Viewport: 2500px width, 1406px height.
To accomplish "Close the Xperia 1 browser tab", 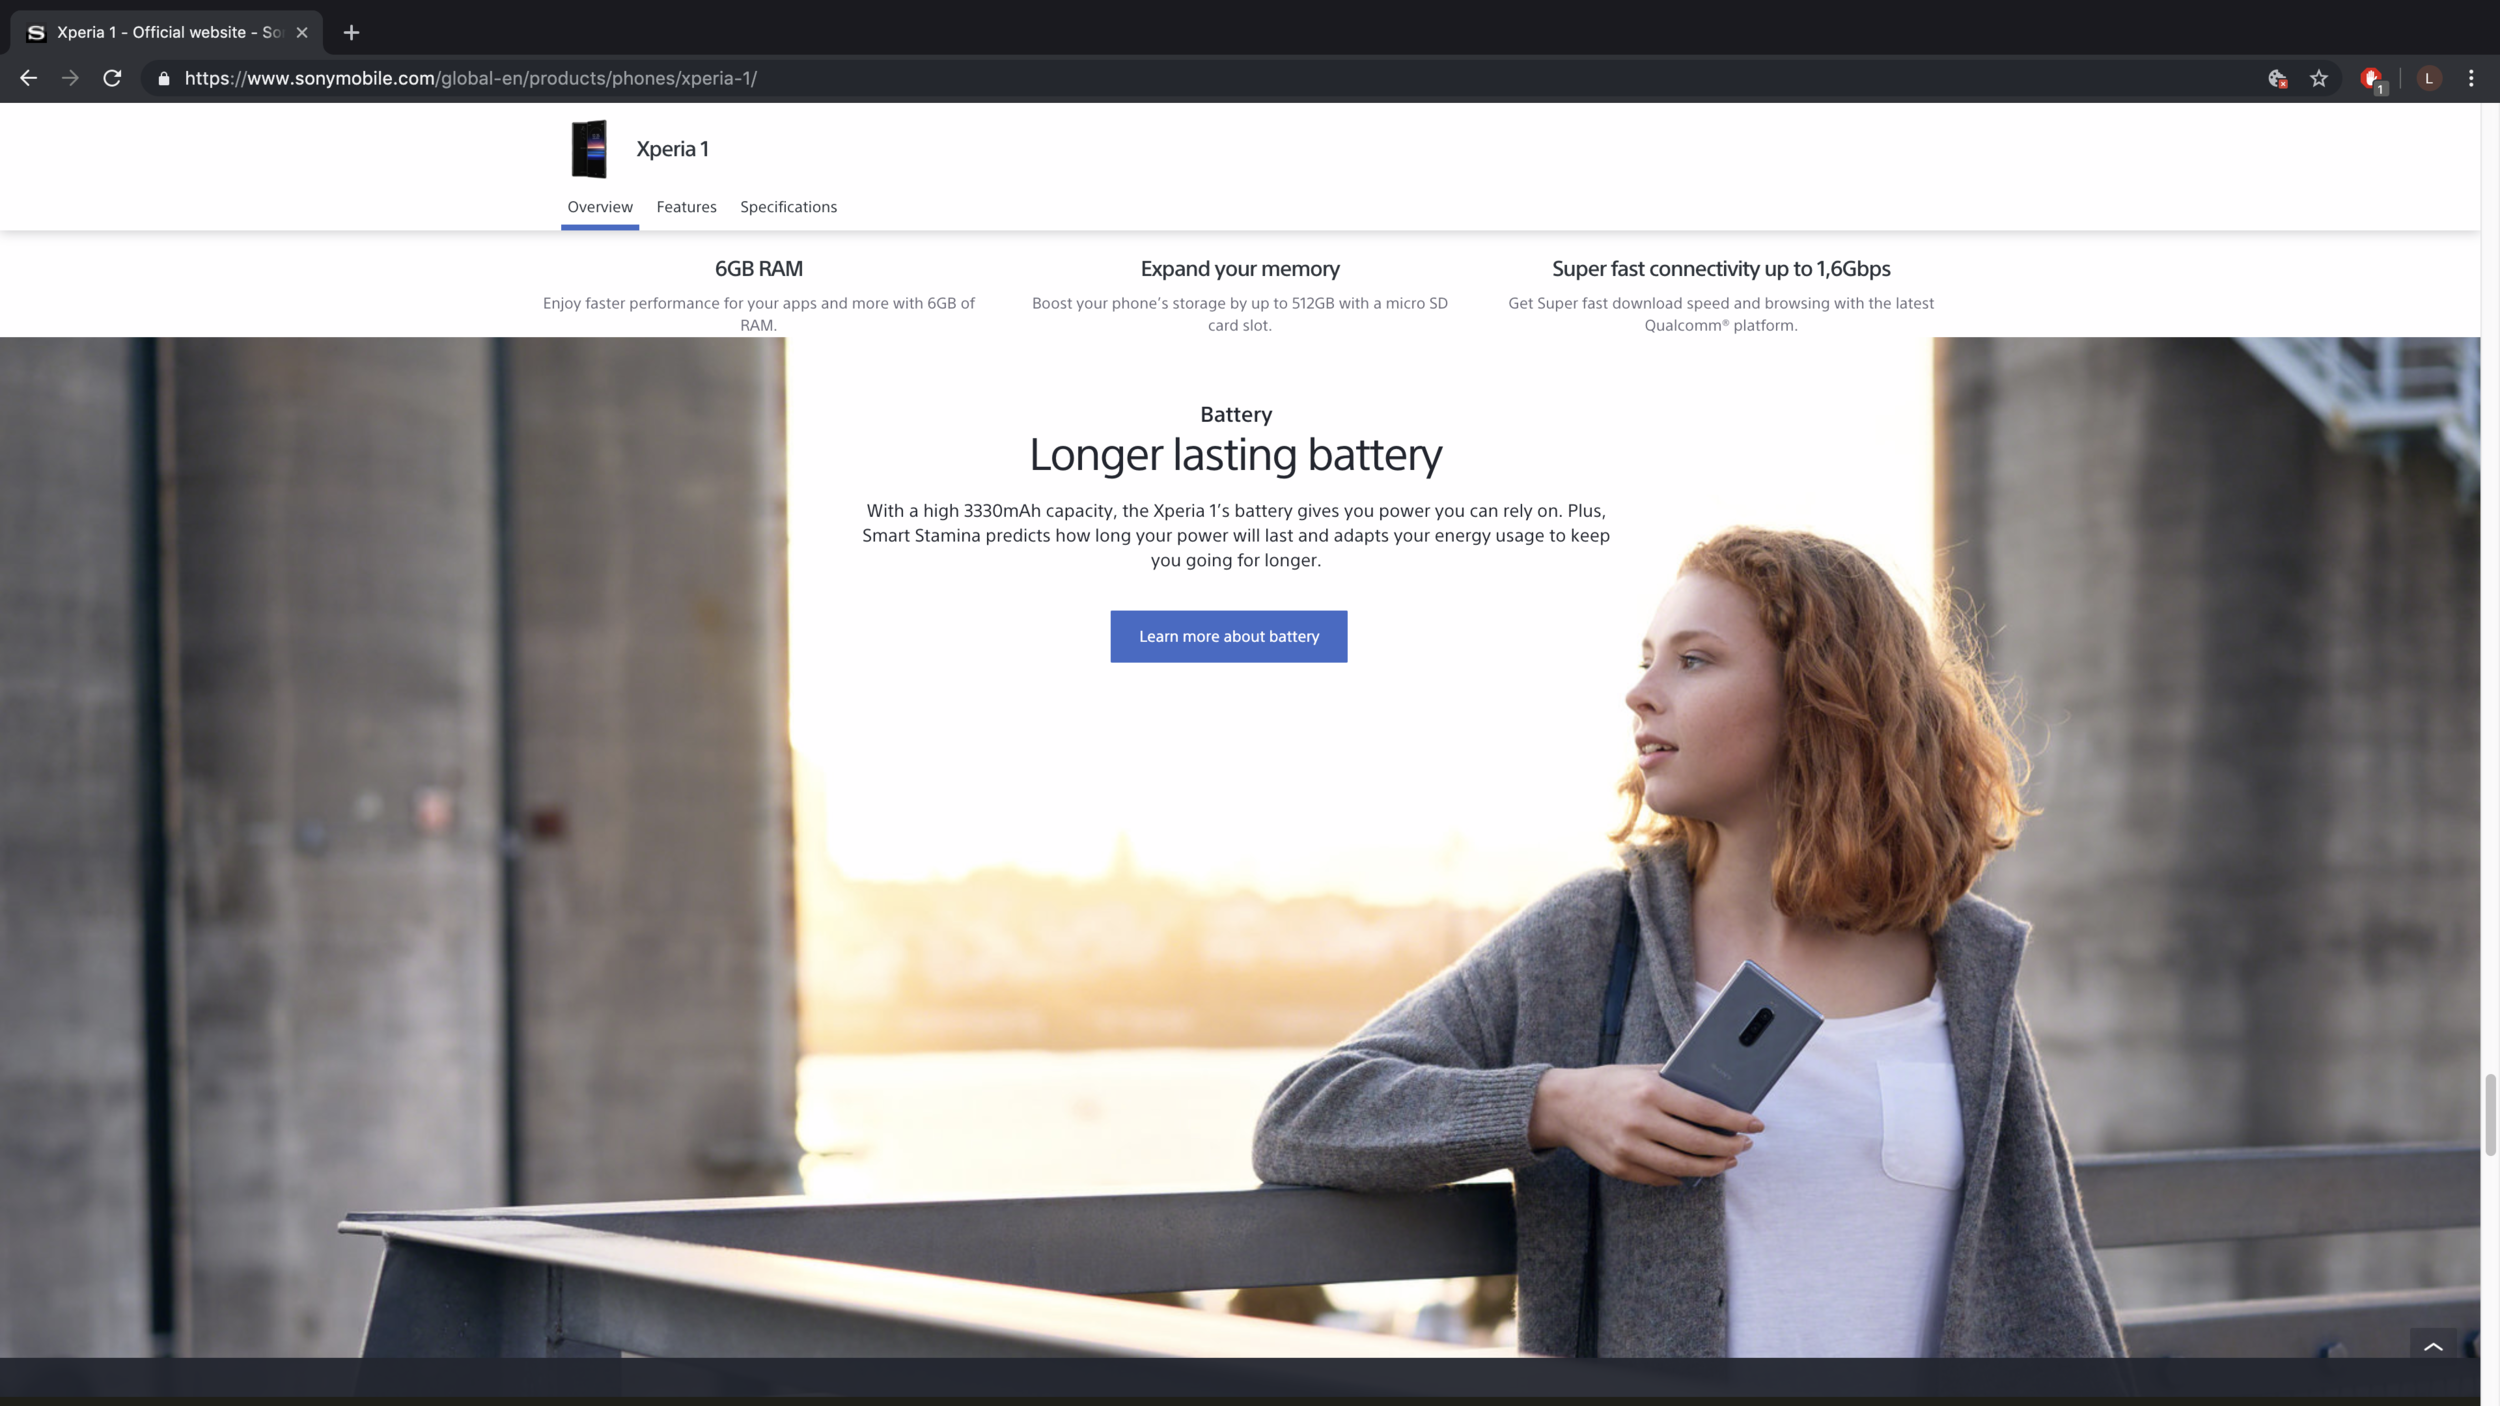I will 302,32.
